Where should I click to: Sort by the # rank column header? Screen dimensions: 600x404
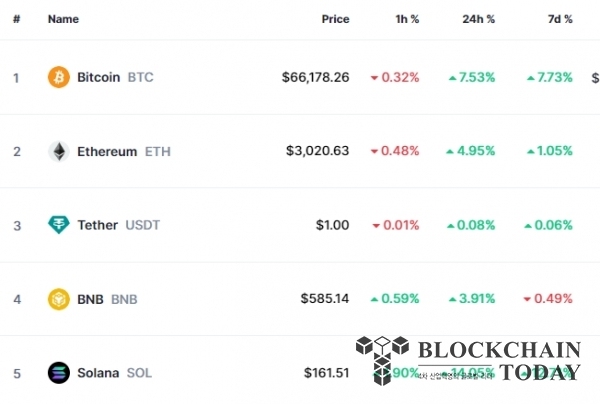pyautogui.click(x=16, y=19)
